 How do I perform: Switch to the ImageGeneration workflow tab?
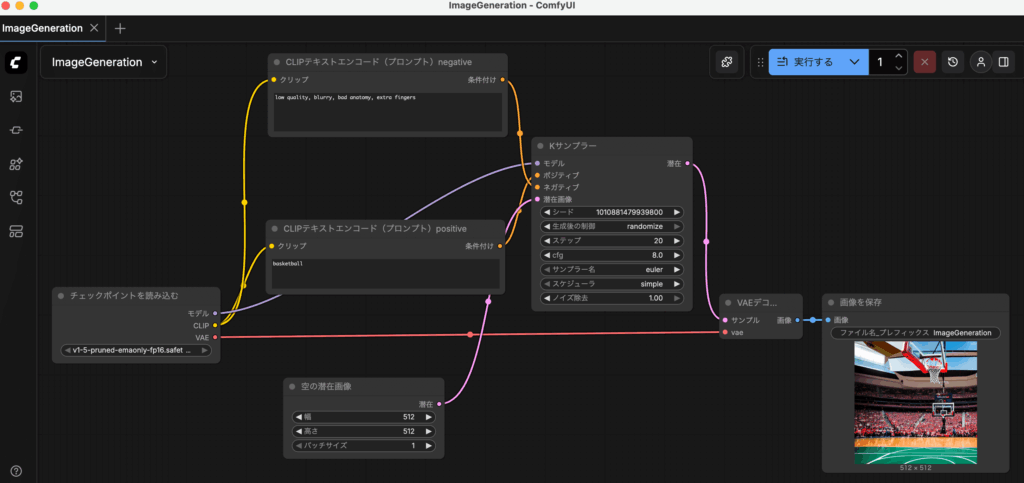[x=41, y=28]
